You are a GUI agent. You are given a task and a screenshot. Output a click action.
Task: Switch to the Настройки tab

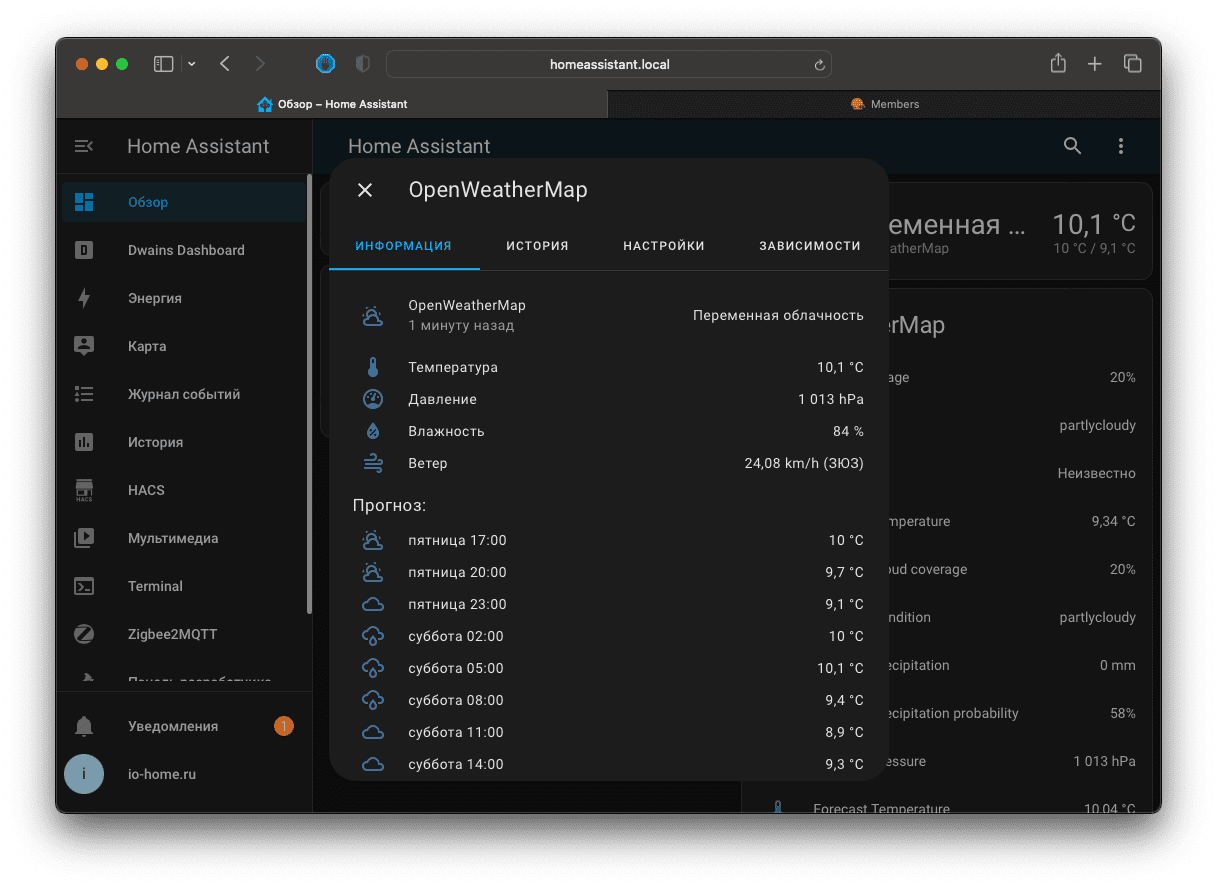coord(664,246)
